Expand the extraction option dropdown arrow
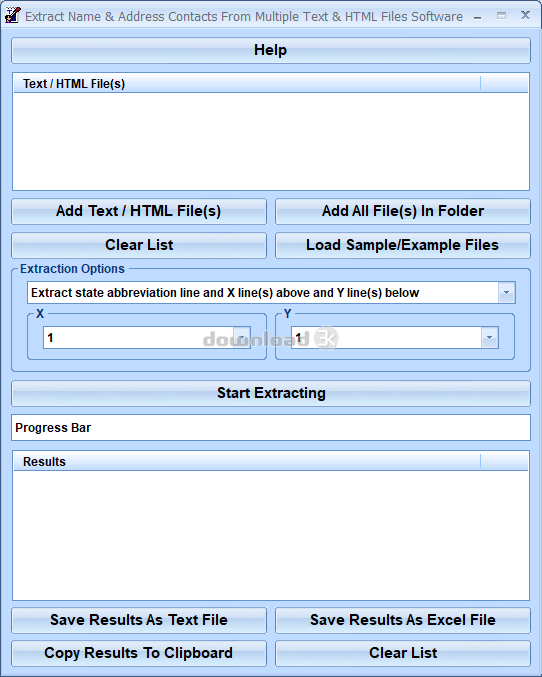The height and width of the screenshot is (677, 542). point(506,293)
